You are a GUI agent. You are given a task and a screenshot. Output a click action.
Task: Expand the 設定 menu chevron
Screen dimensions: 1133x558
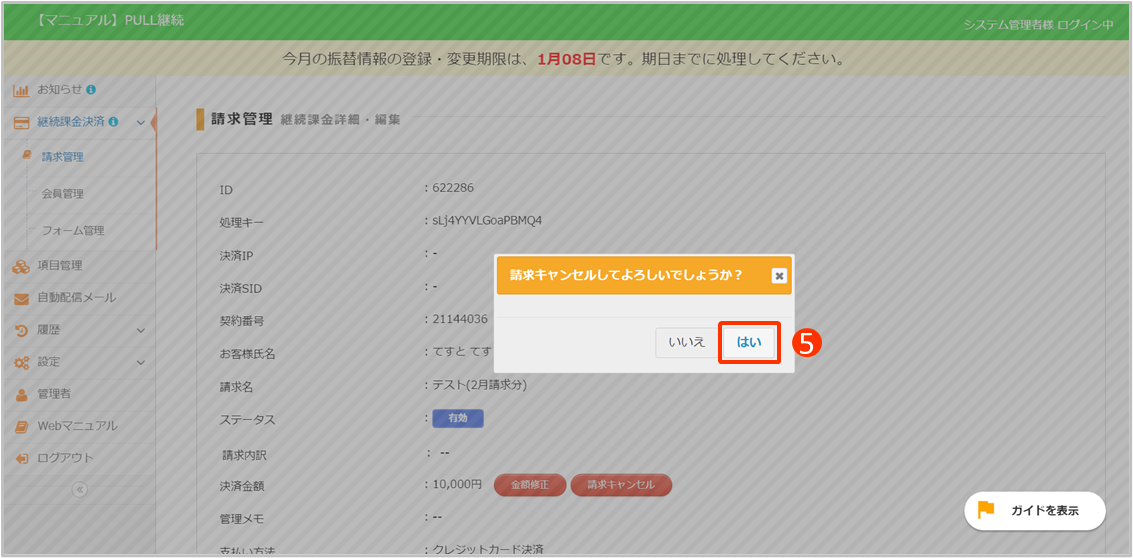tap(140, 362)
